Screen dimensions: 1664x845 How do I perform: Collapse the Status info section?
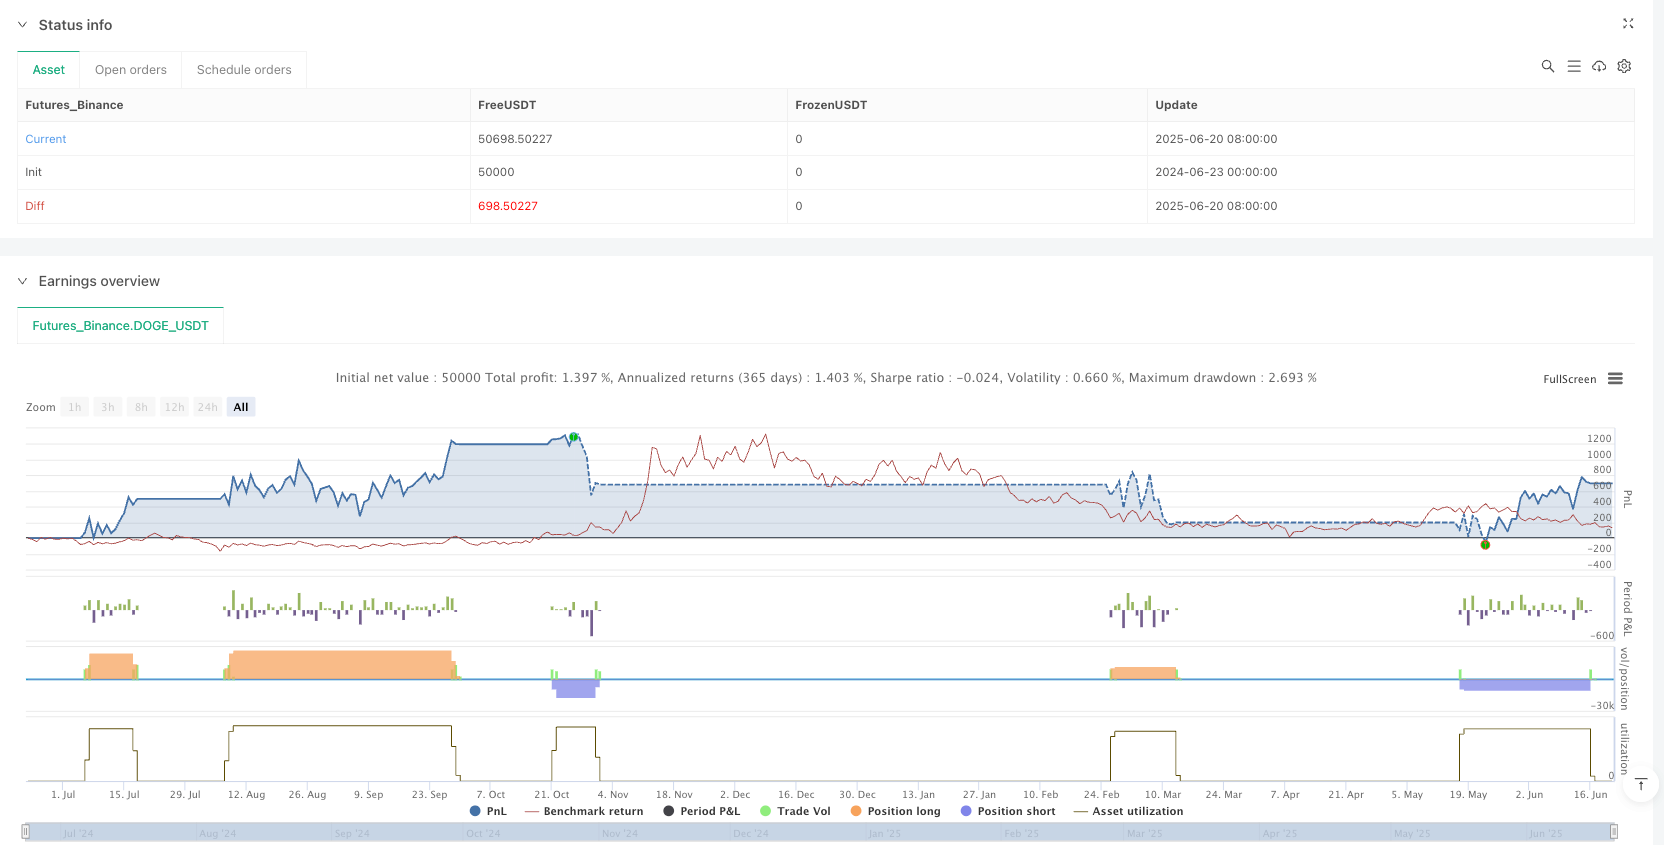(x=23, y=25)
